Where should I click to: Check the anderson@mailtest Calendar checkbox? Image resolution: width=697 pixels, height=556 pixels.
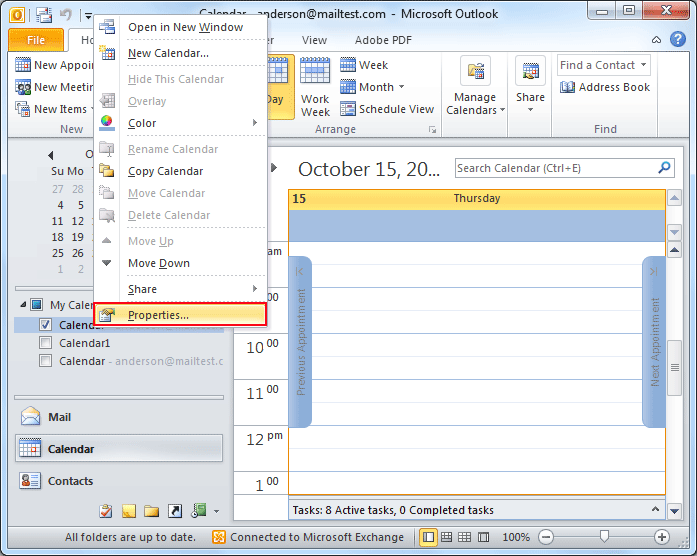click(45, 361)
